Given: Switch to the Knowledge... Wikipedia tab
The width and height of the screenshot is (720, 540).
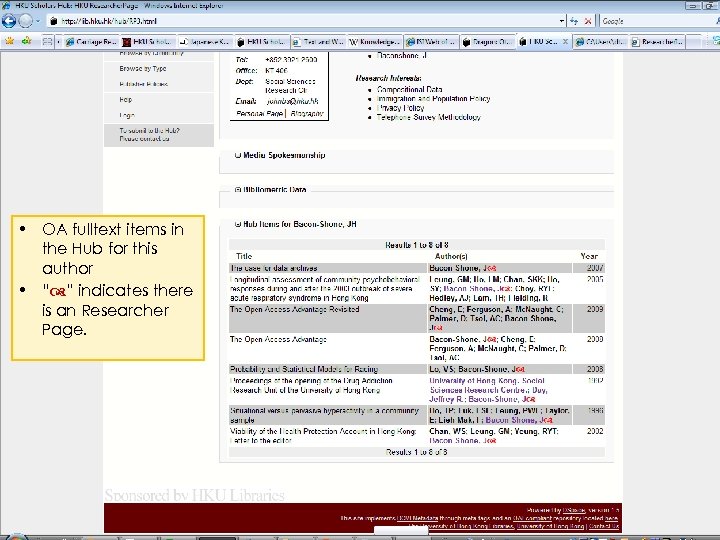Looking at the screenshot, I should (375, 42).
